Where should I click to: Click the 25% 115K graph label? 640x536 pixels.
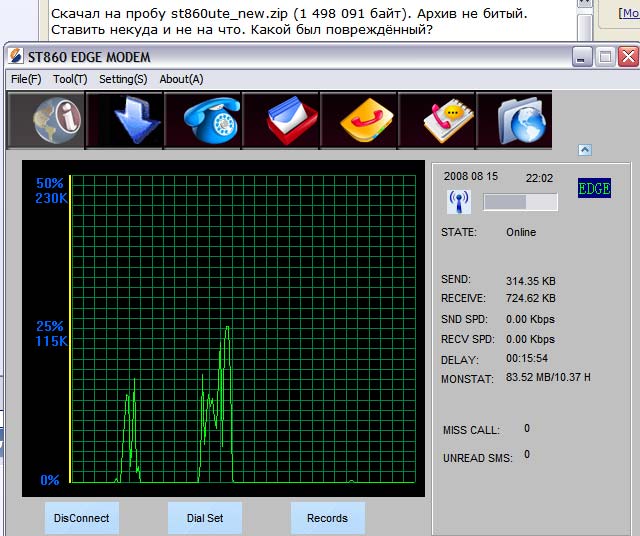51,334
